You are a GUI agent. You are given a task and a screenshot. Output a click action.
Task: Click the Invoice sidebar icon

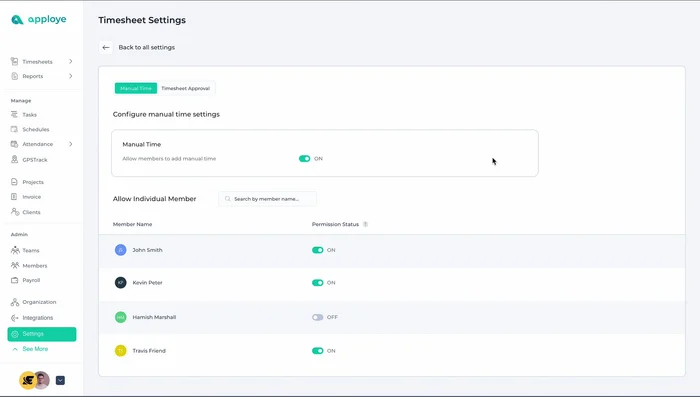[14, 196]
